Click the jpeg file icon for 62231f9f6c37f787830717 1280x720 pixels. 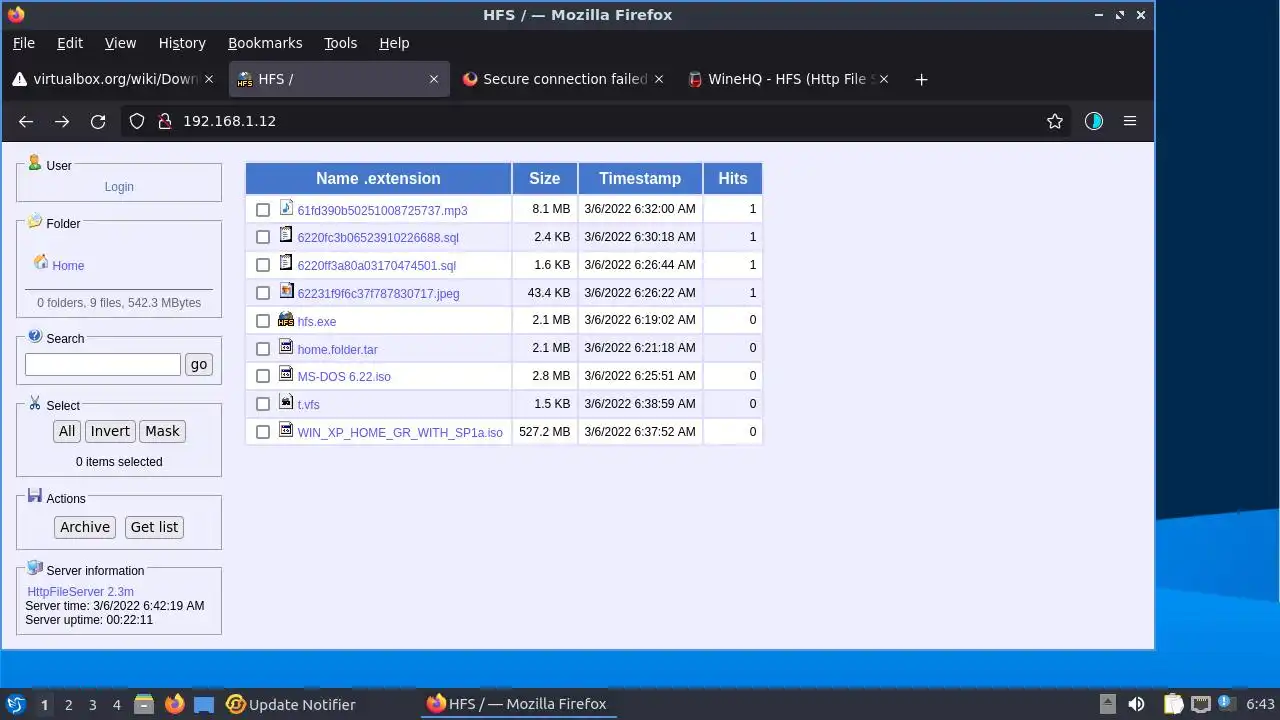point(286,291)
